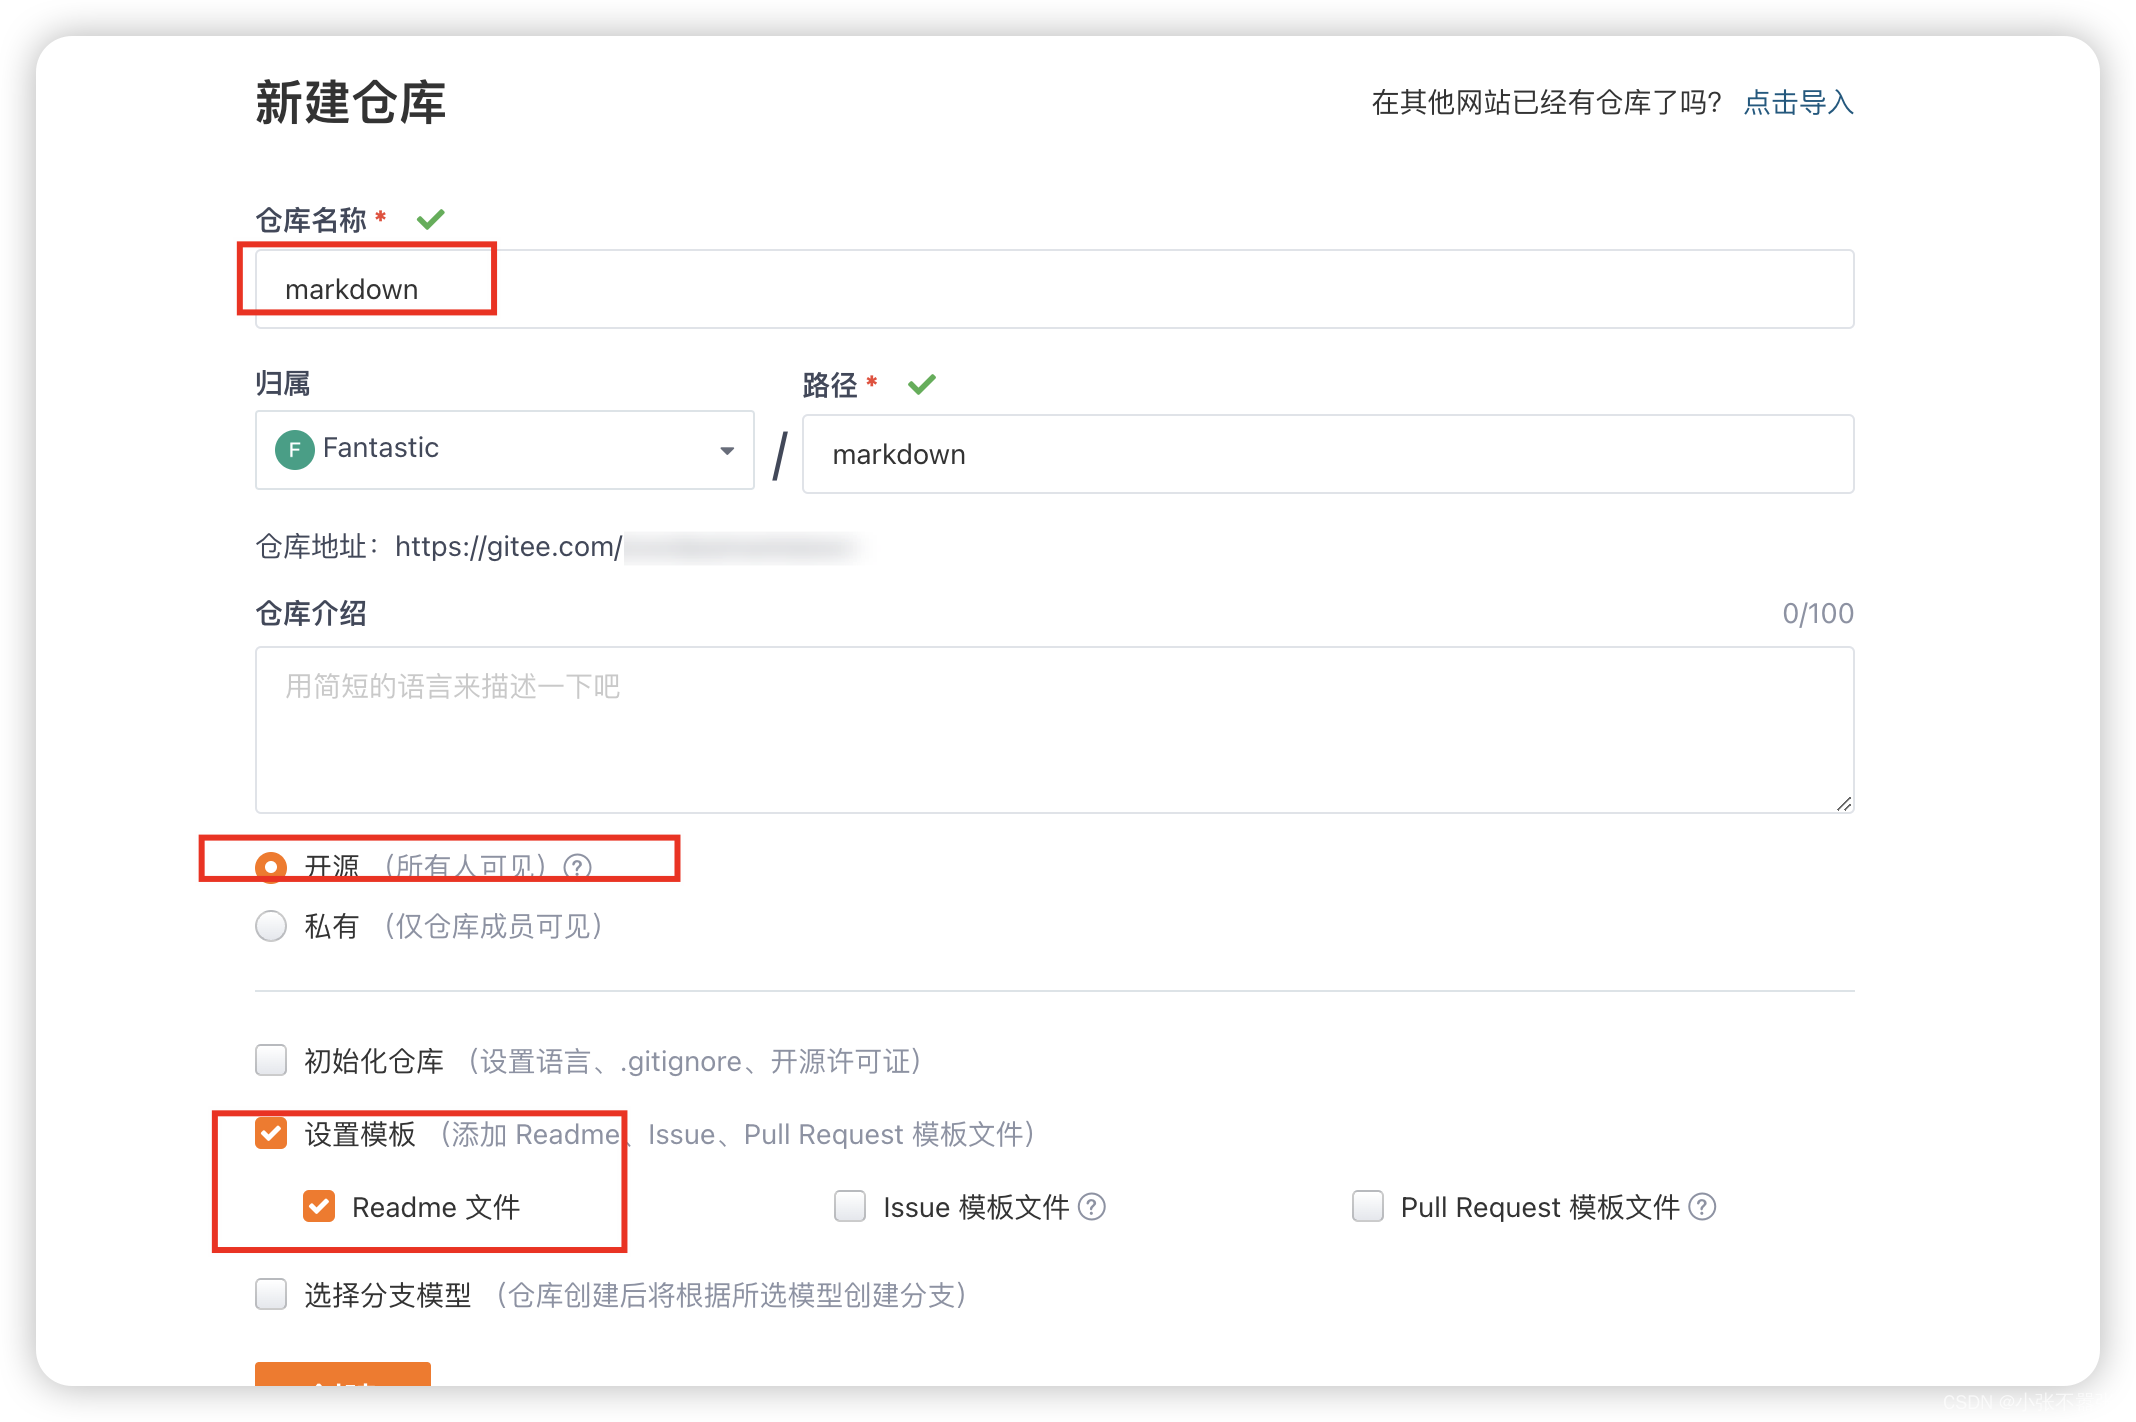Viewport: 2136px width, 1422px height.
Task: Check the Issue 模板文件 checkbox
Action: 850,1207
